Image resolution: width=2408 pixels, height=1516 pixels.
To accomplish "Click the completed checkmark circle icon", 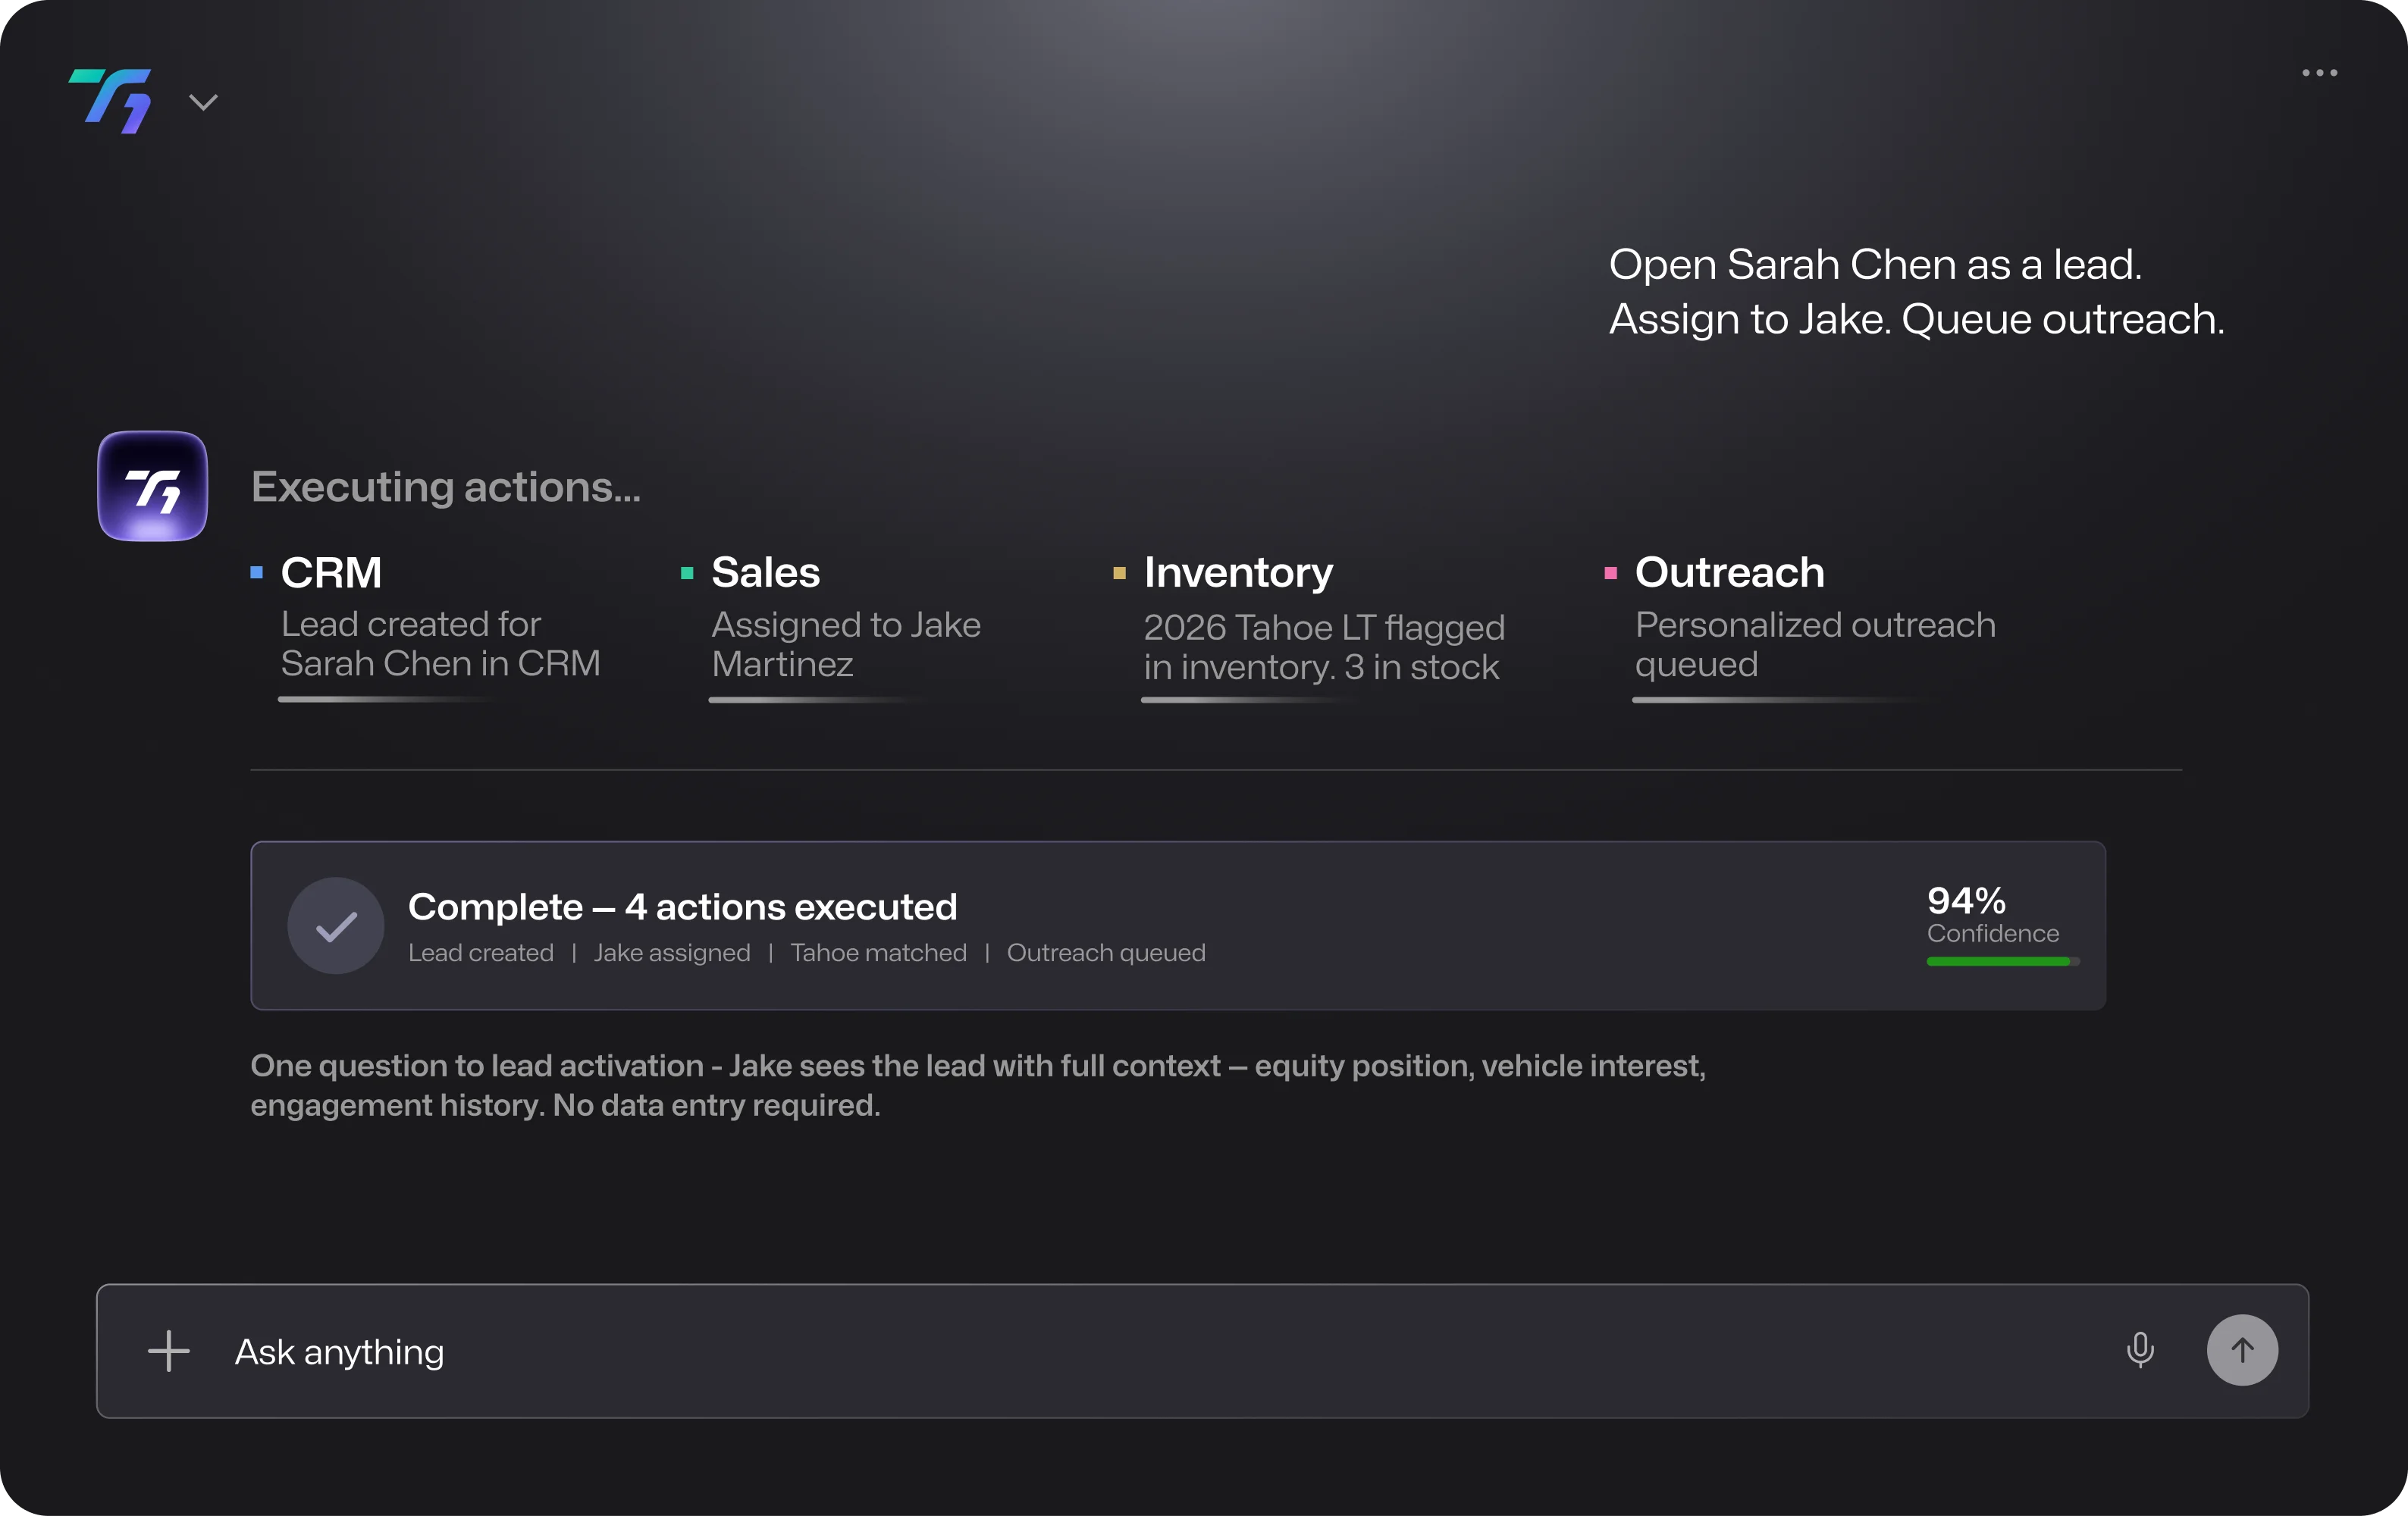I will 336,926.
